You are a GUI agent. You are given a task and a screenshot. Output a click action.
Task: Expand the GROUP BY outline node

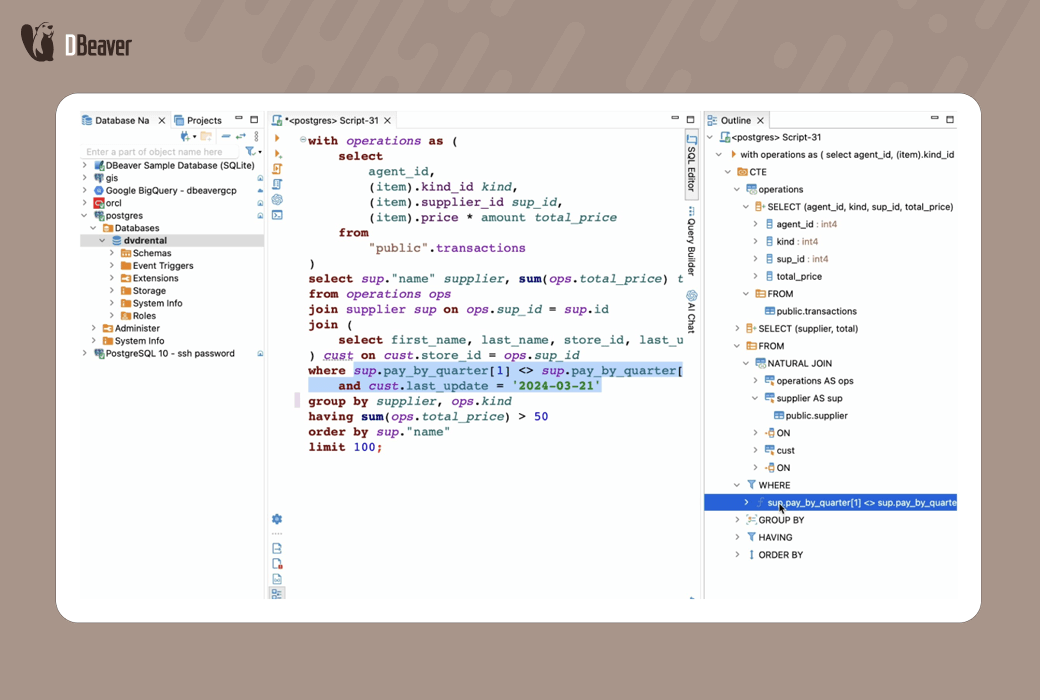click(x=738, y=520)
